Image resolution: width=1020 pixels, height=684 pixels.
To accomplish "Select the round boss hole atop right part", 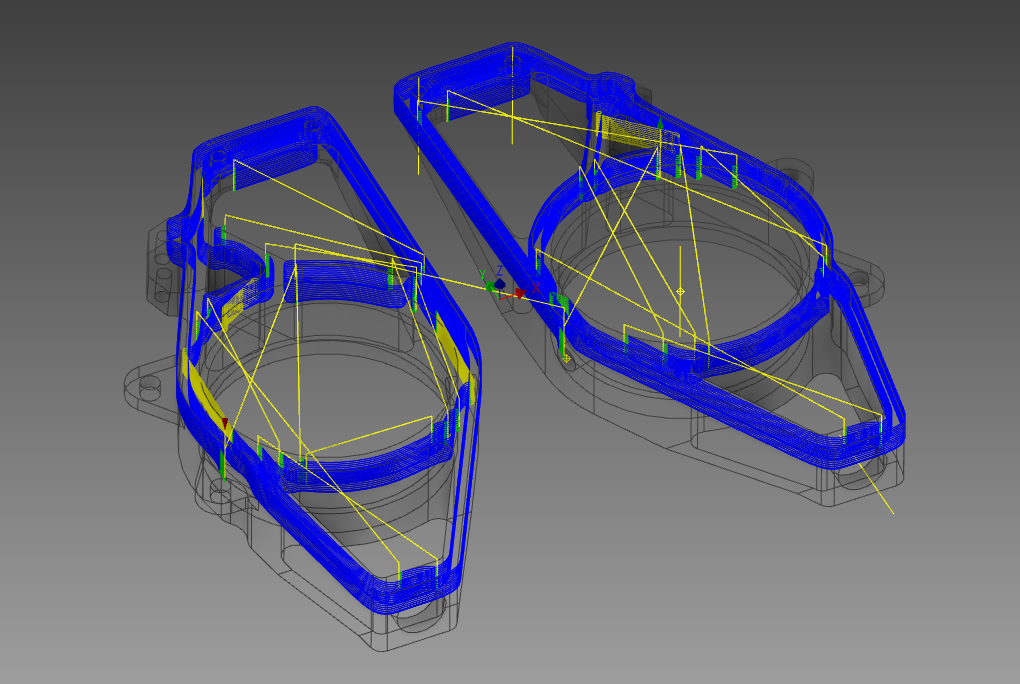I will click(617, 82).
